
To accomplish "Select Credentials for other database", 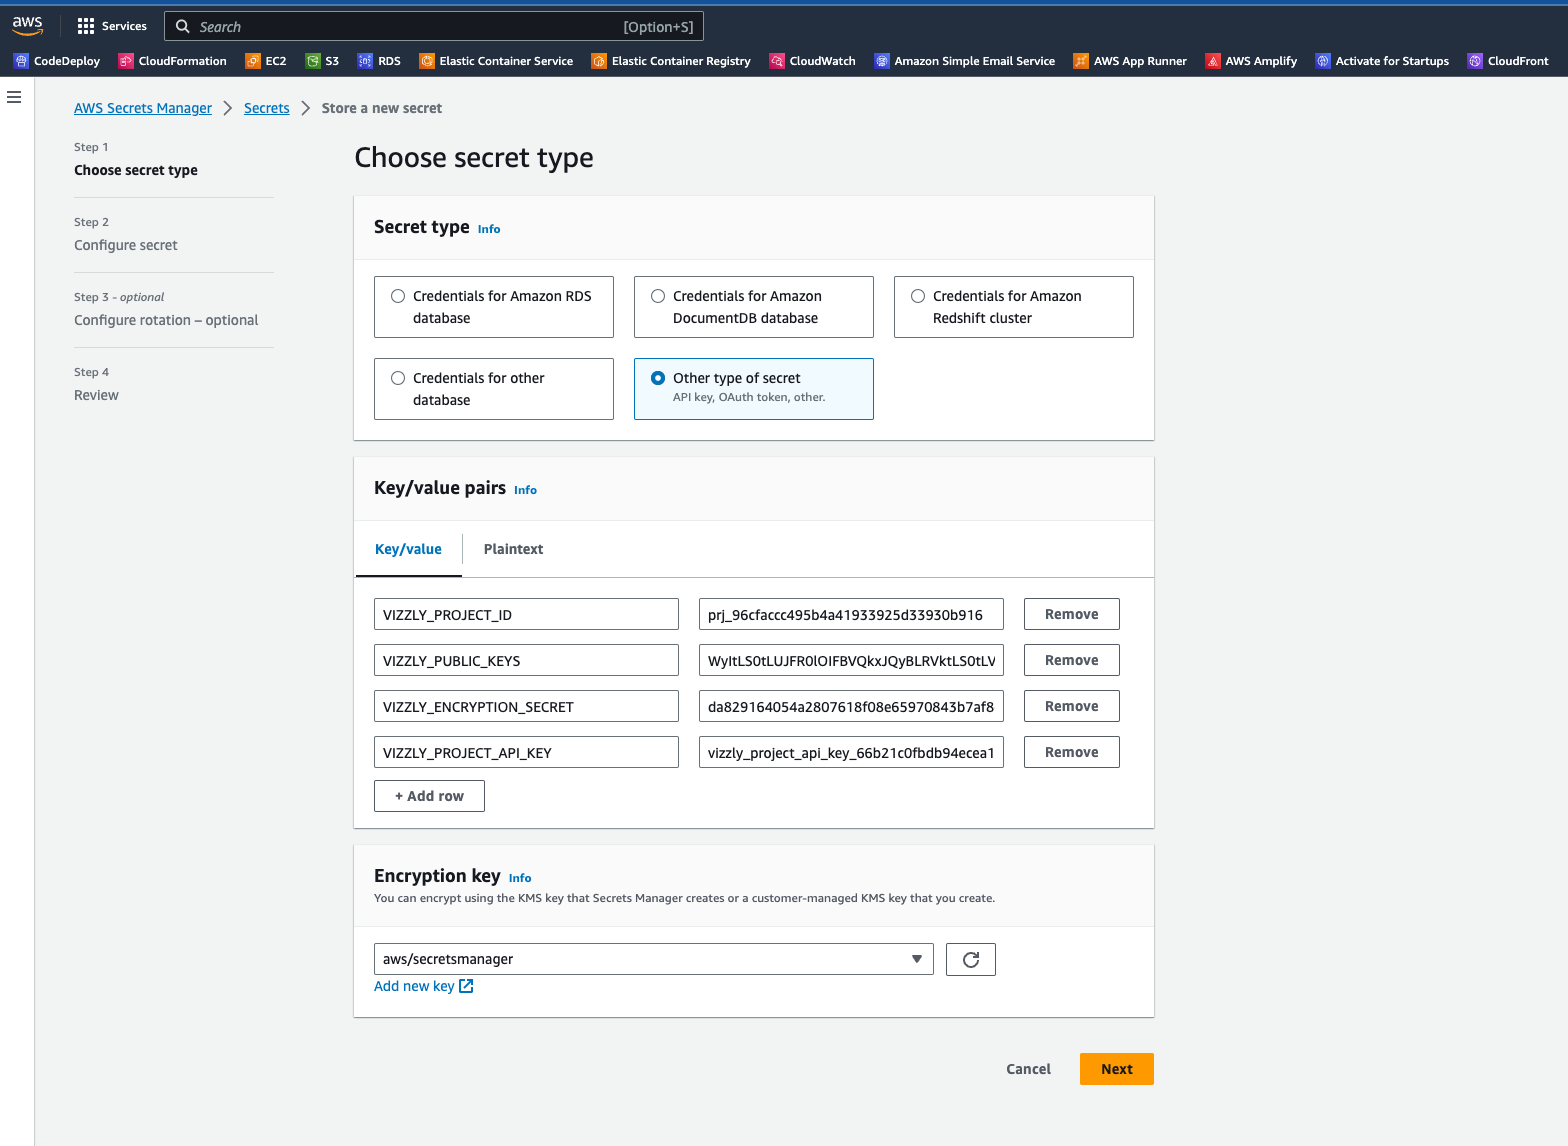I will pos(494,389).
